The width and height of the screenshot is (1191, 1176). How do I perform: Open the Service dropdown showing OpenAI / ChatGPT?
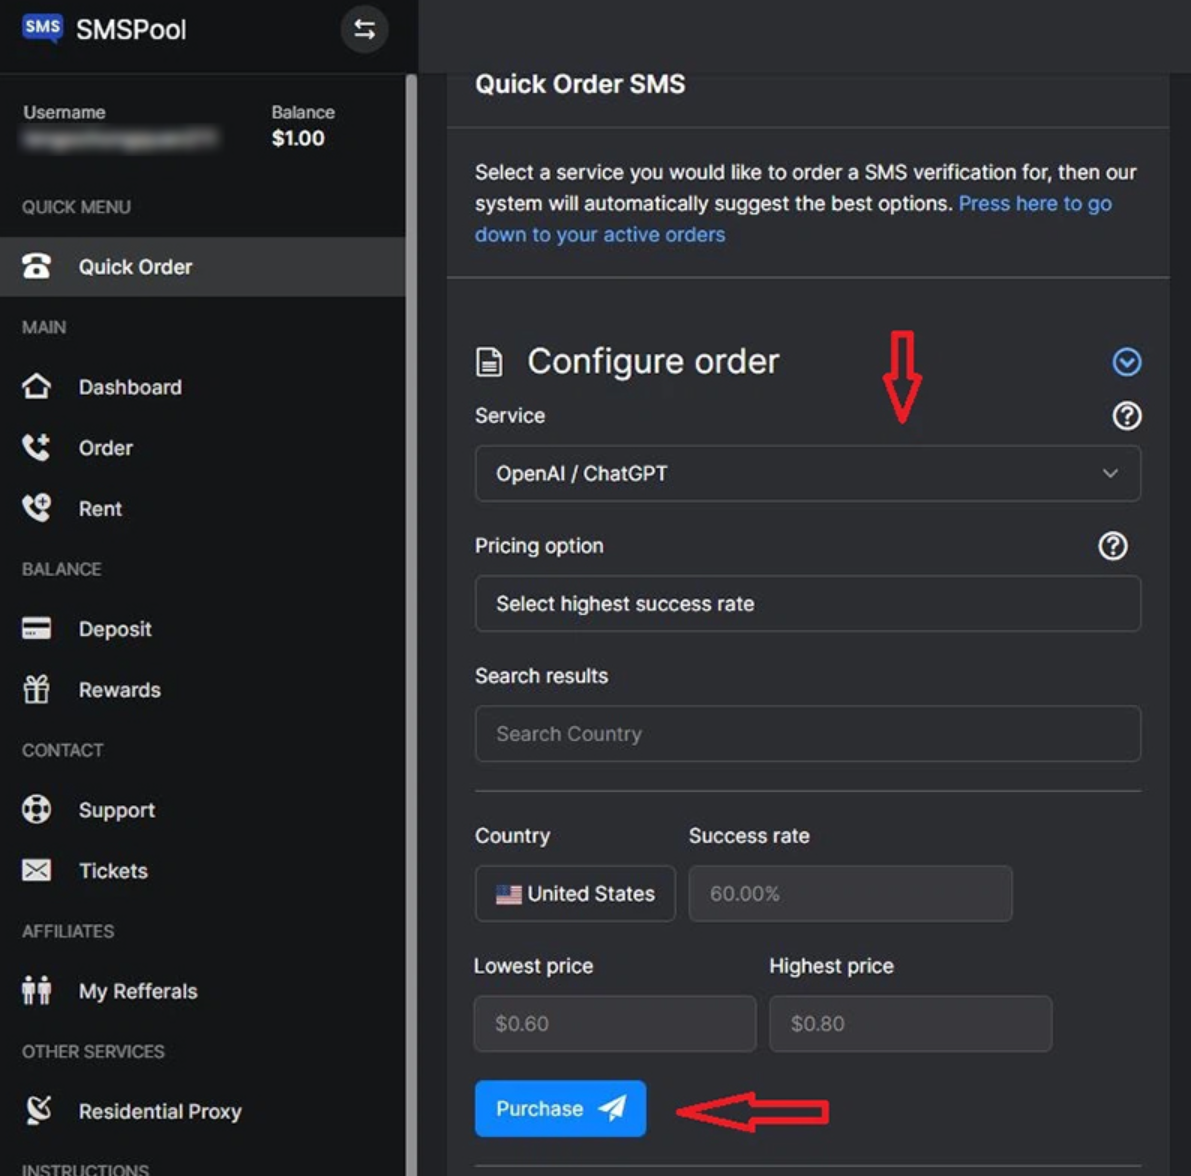(807, 473)
